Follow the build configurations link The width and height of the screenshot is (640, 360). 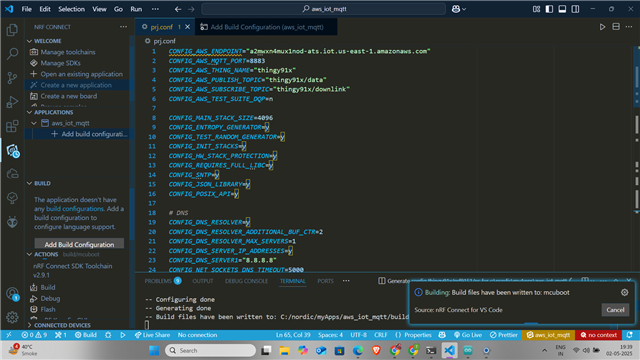75,209
